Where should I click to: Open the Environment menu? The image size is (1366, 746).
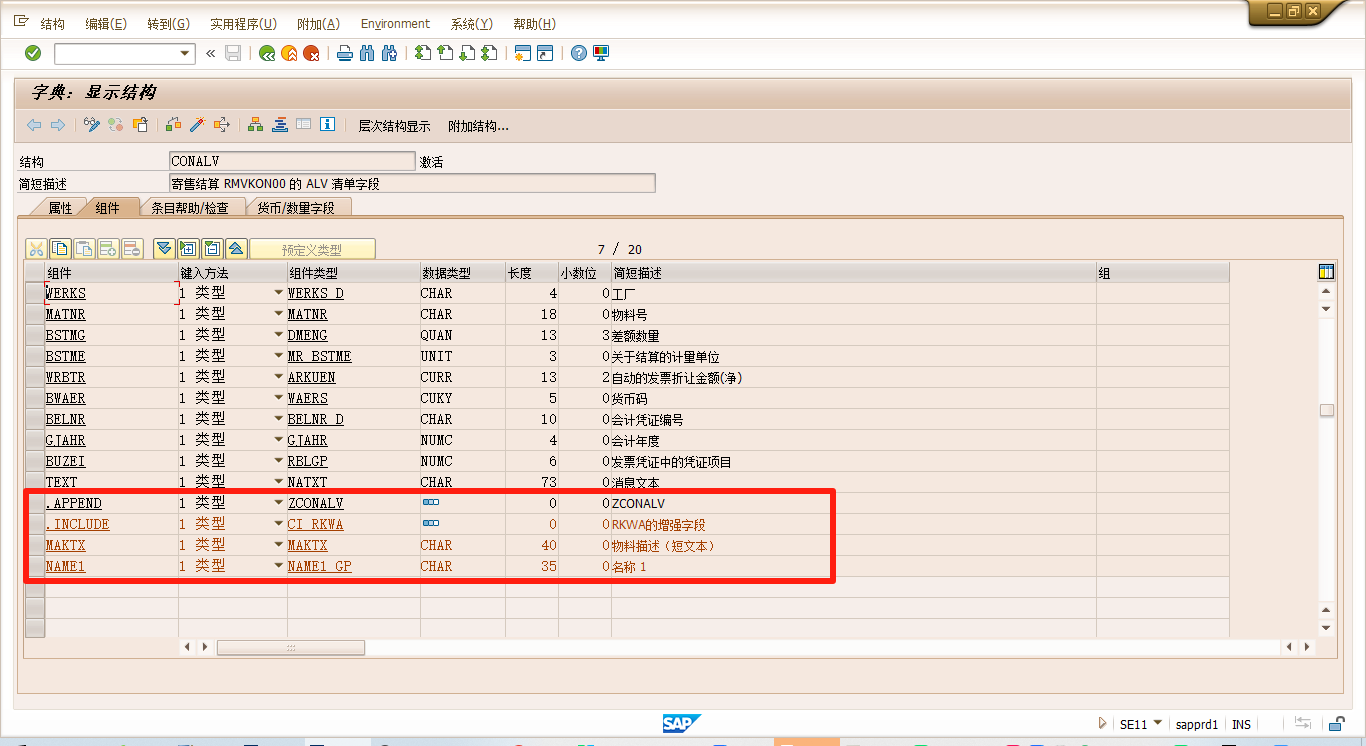click(x=396, y=23)
